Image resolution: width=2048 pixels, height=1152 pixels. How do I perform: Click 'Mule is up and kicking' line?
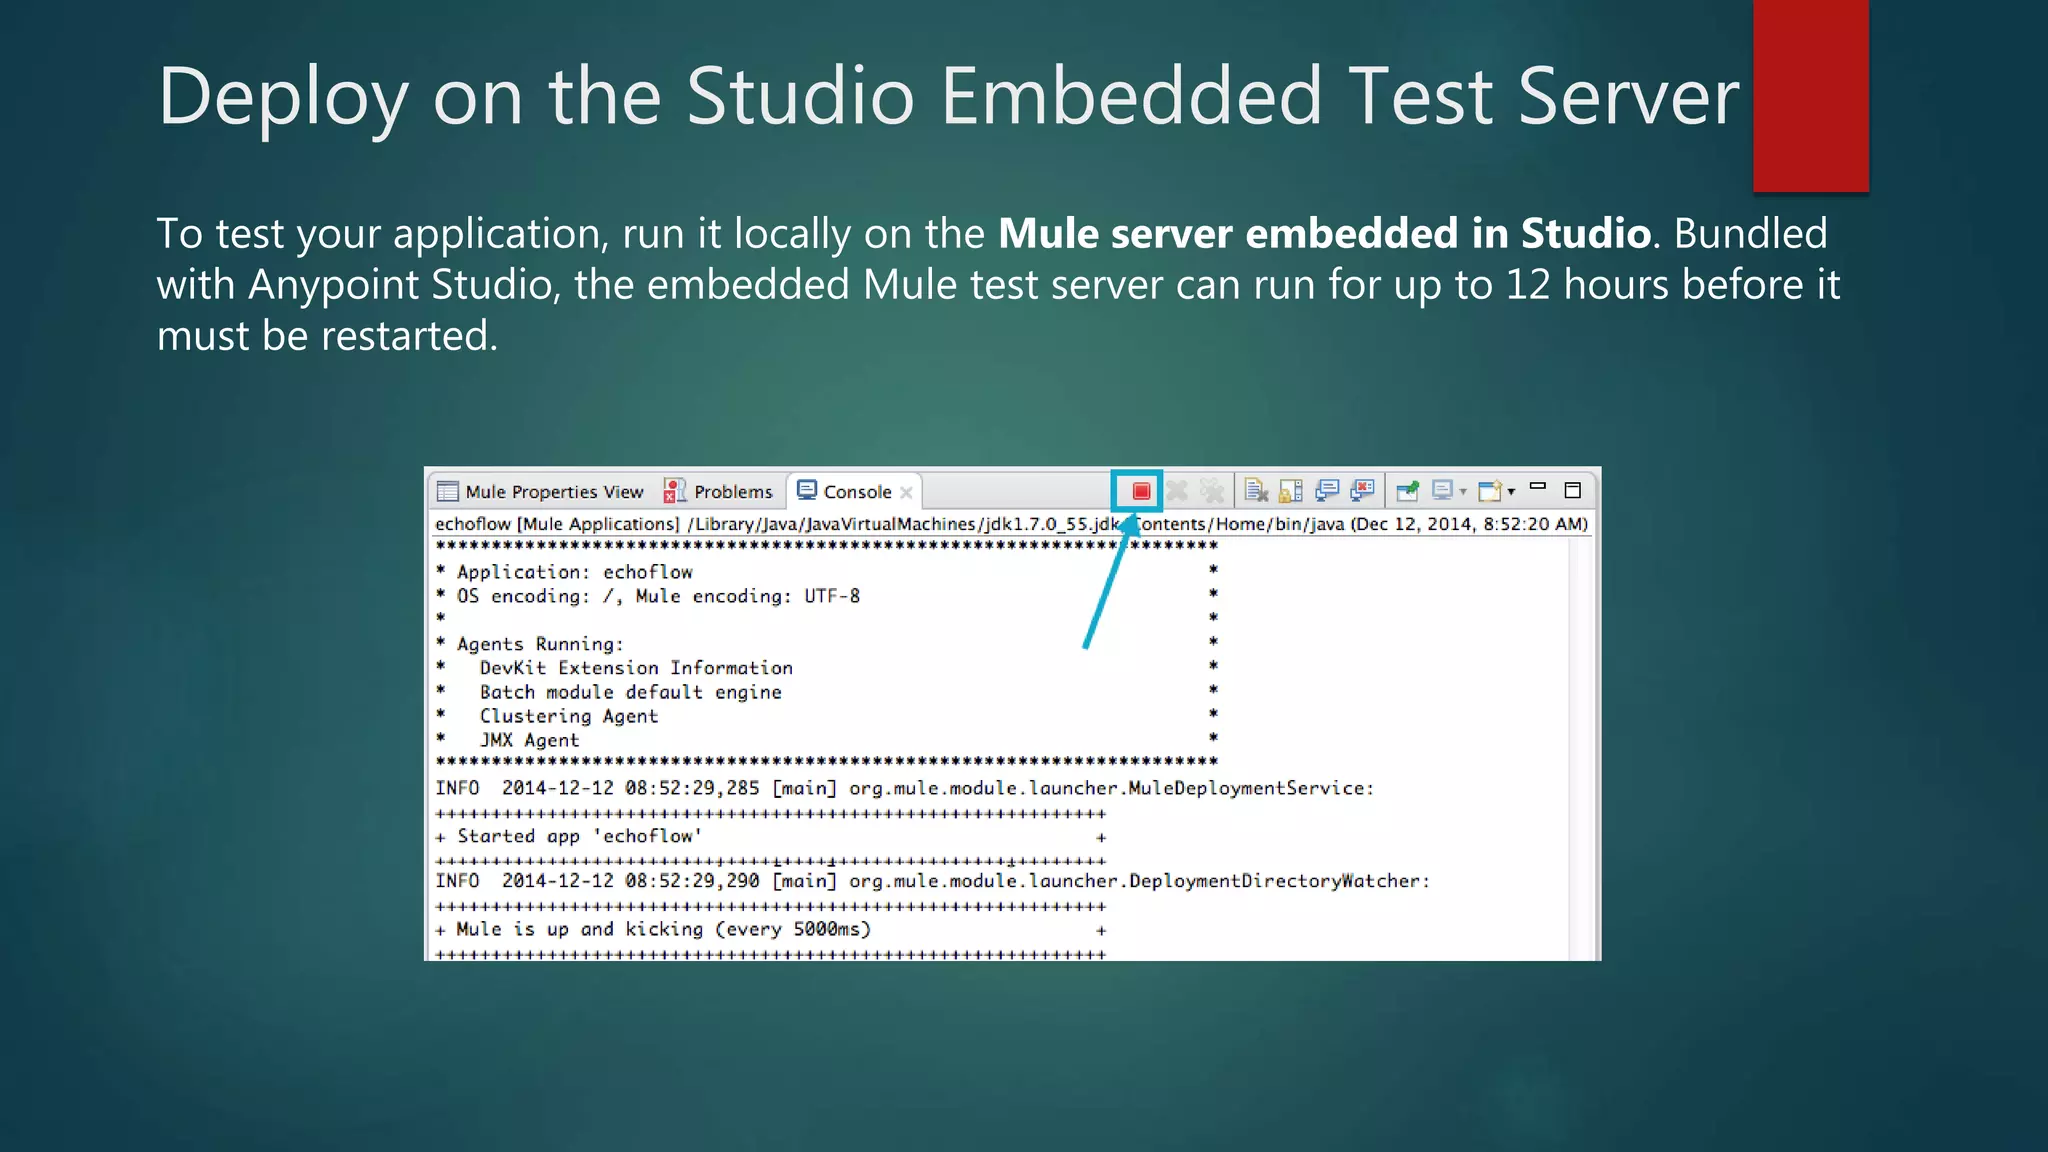[x=663, y=929]
